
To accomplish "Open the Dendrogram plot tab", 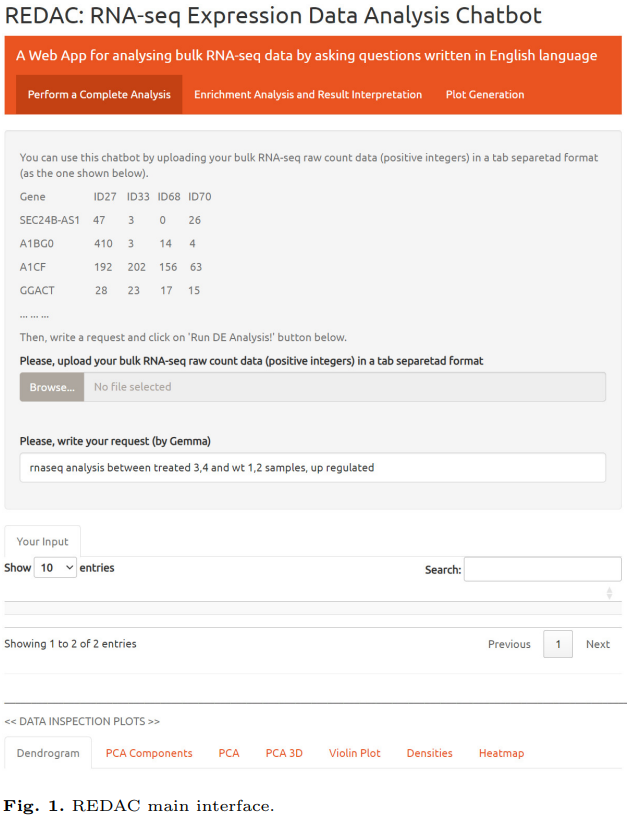I will (48, 753).
